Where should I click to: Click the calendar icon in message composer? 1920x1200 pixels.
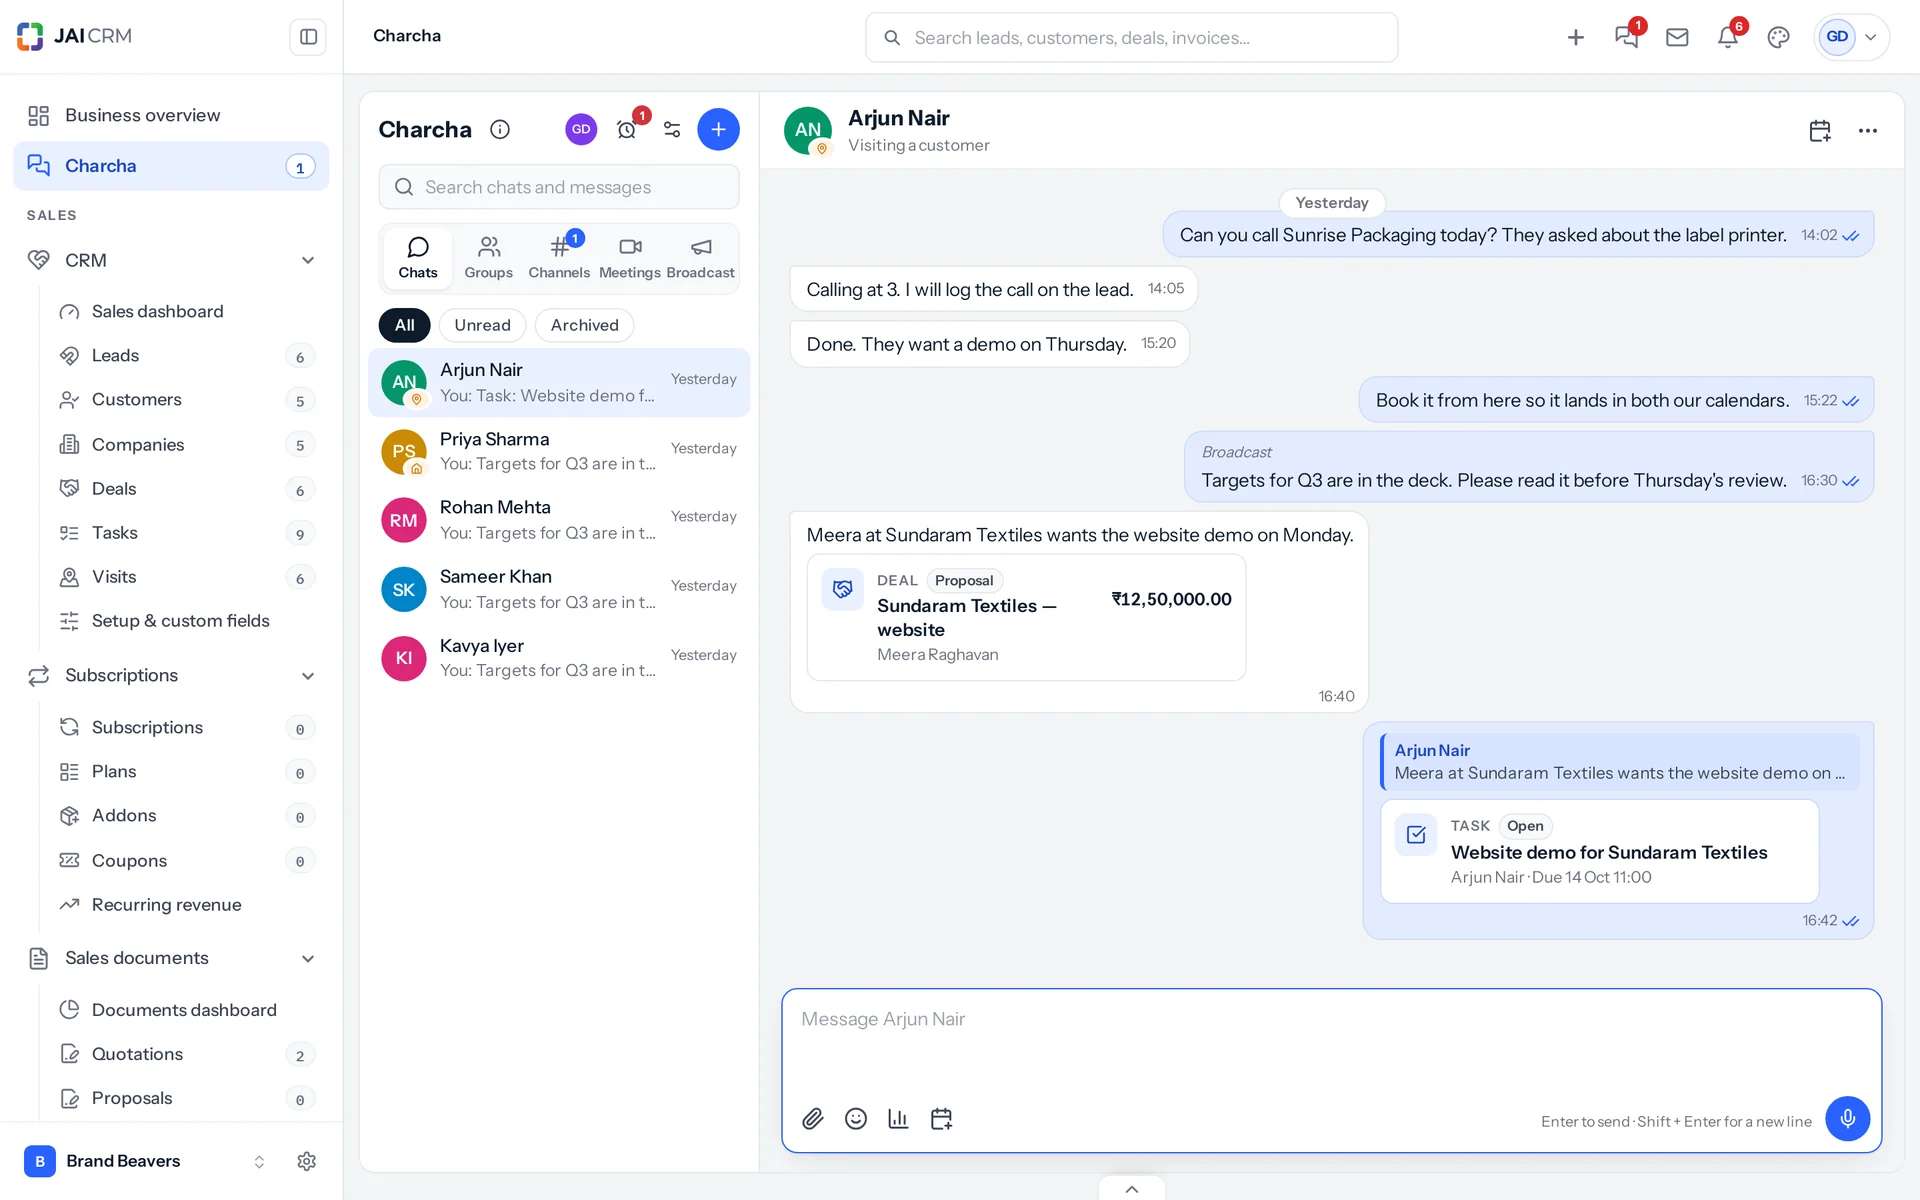click(941, 1119)
